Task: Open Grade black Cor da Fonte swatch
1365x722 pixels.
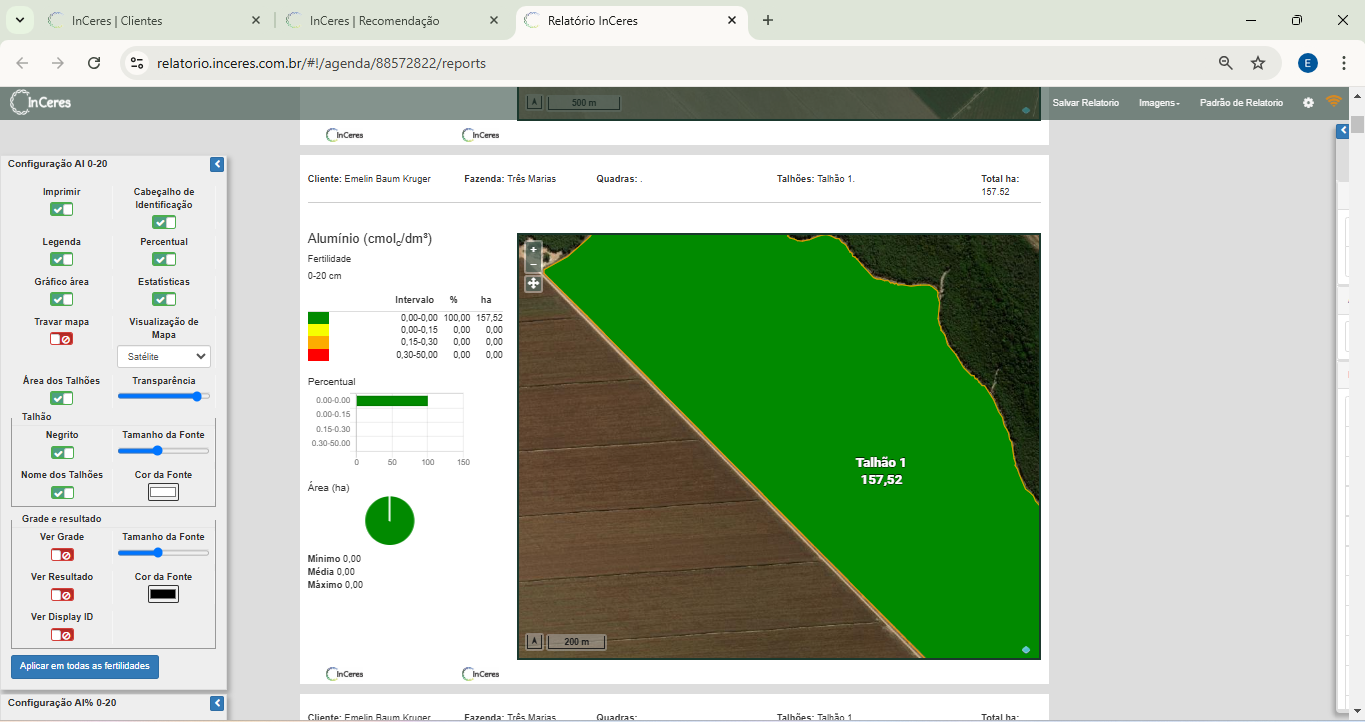Action: tap(163, 594)
